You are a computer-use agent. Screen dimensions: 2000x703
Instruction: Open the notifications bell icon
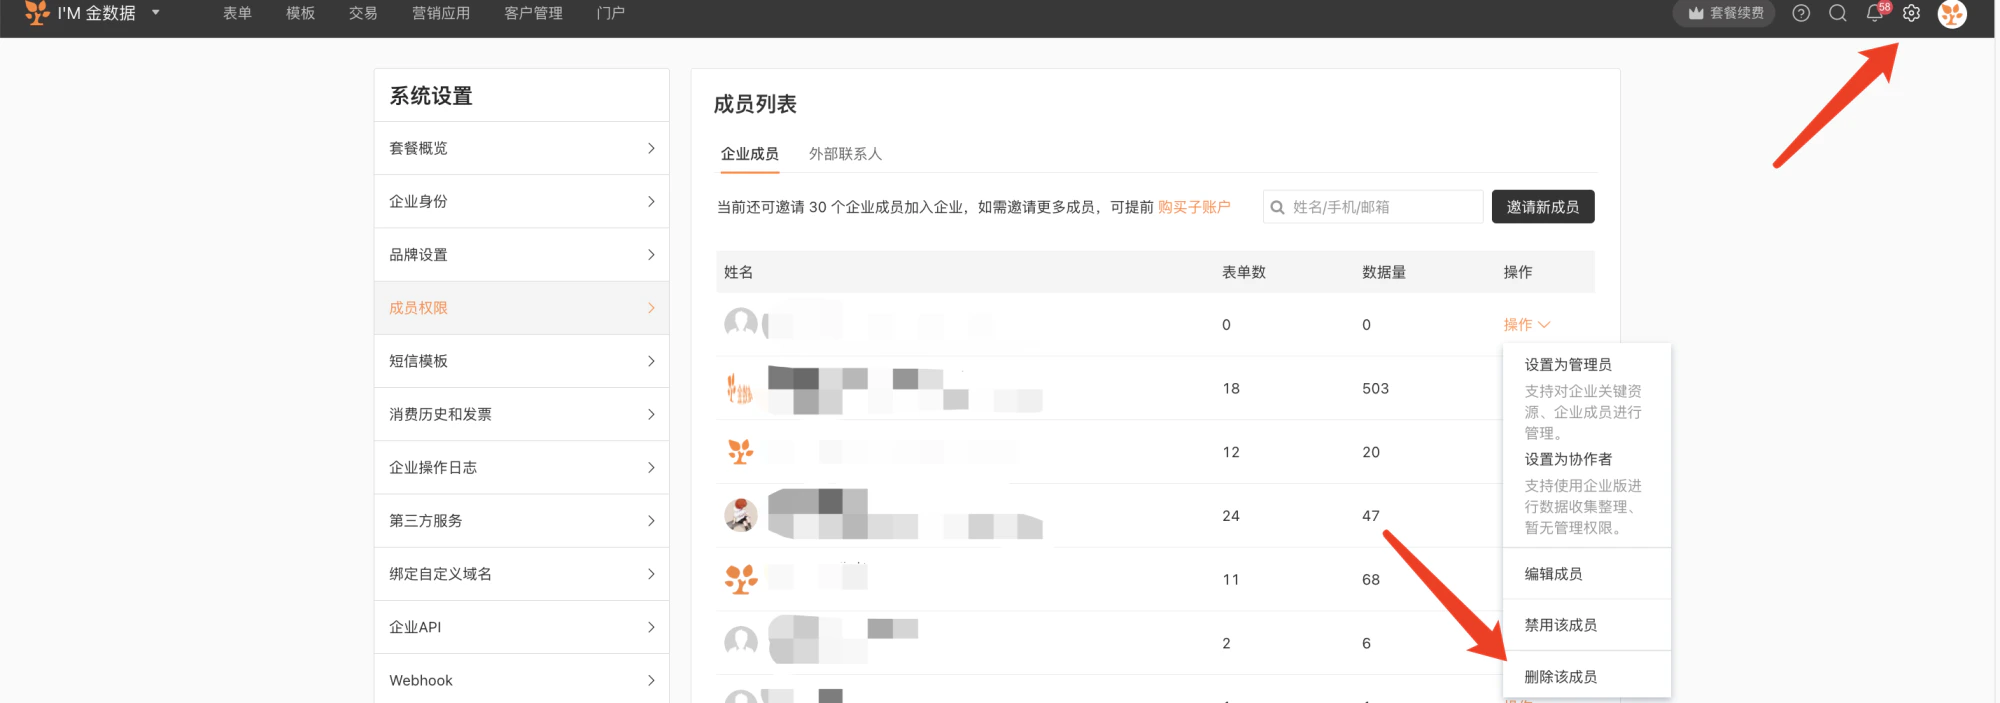pos(1875,13)
